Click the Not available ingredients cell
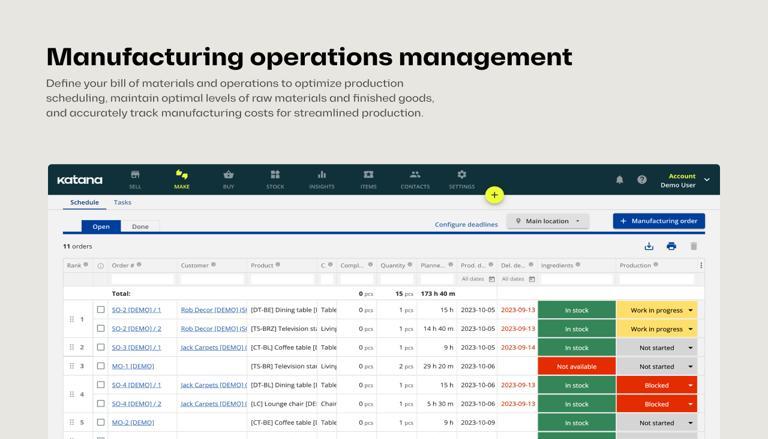This screenshot has width=768, height=439. coord(576,366)
